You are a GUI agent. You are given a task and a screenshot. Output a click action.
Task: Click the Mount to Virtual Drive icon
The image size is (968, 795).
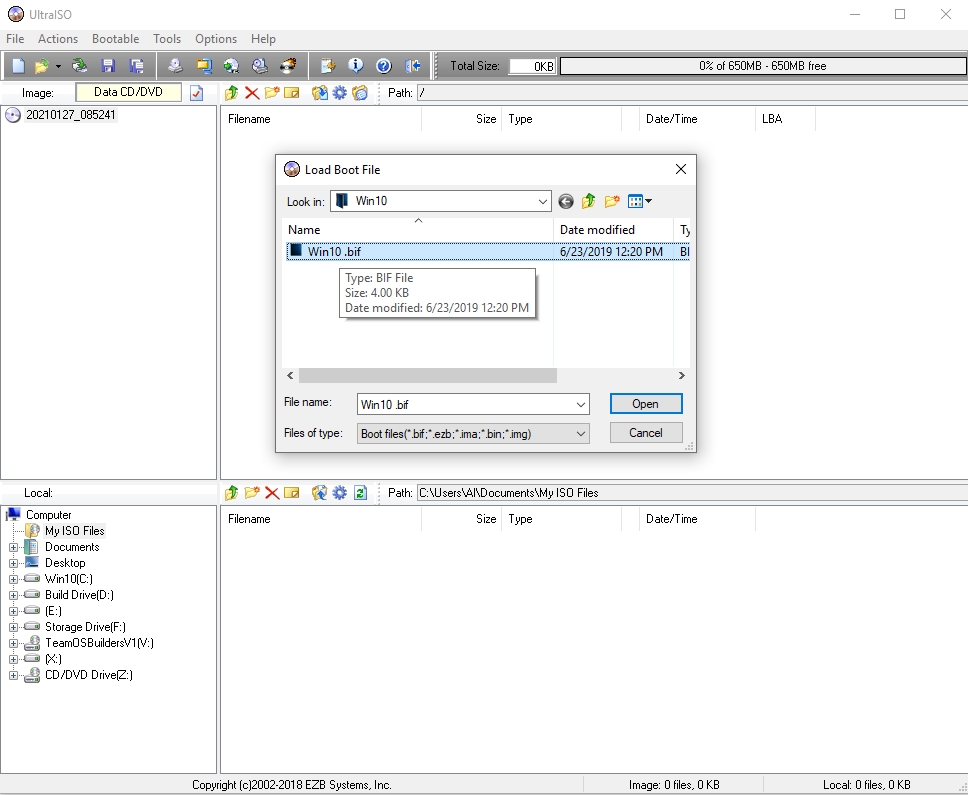pos(260,65)
